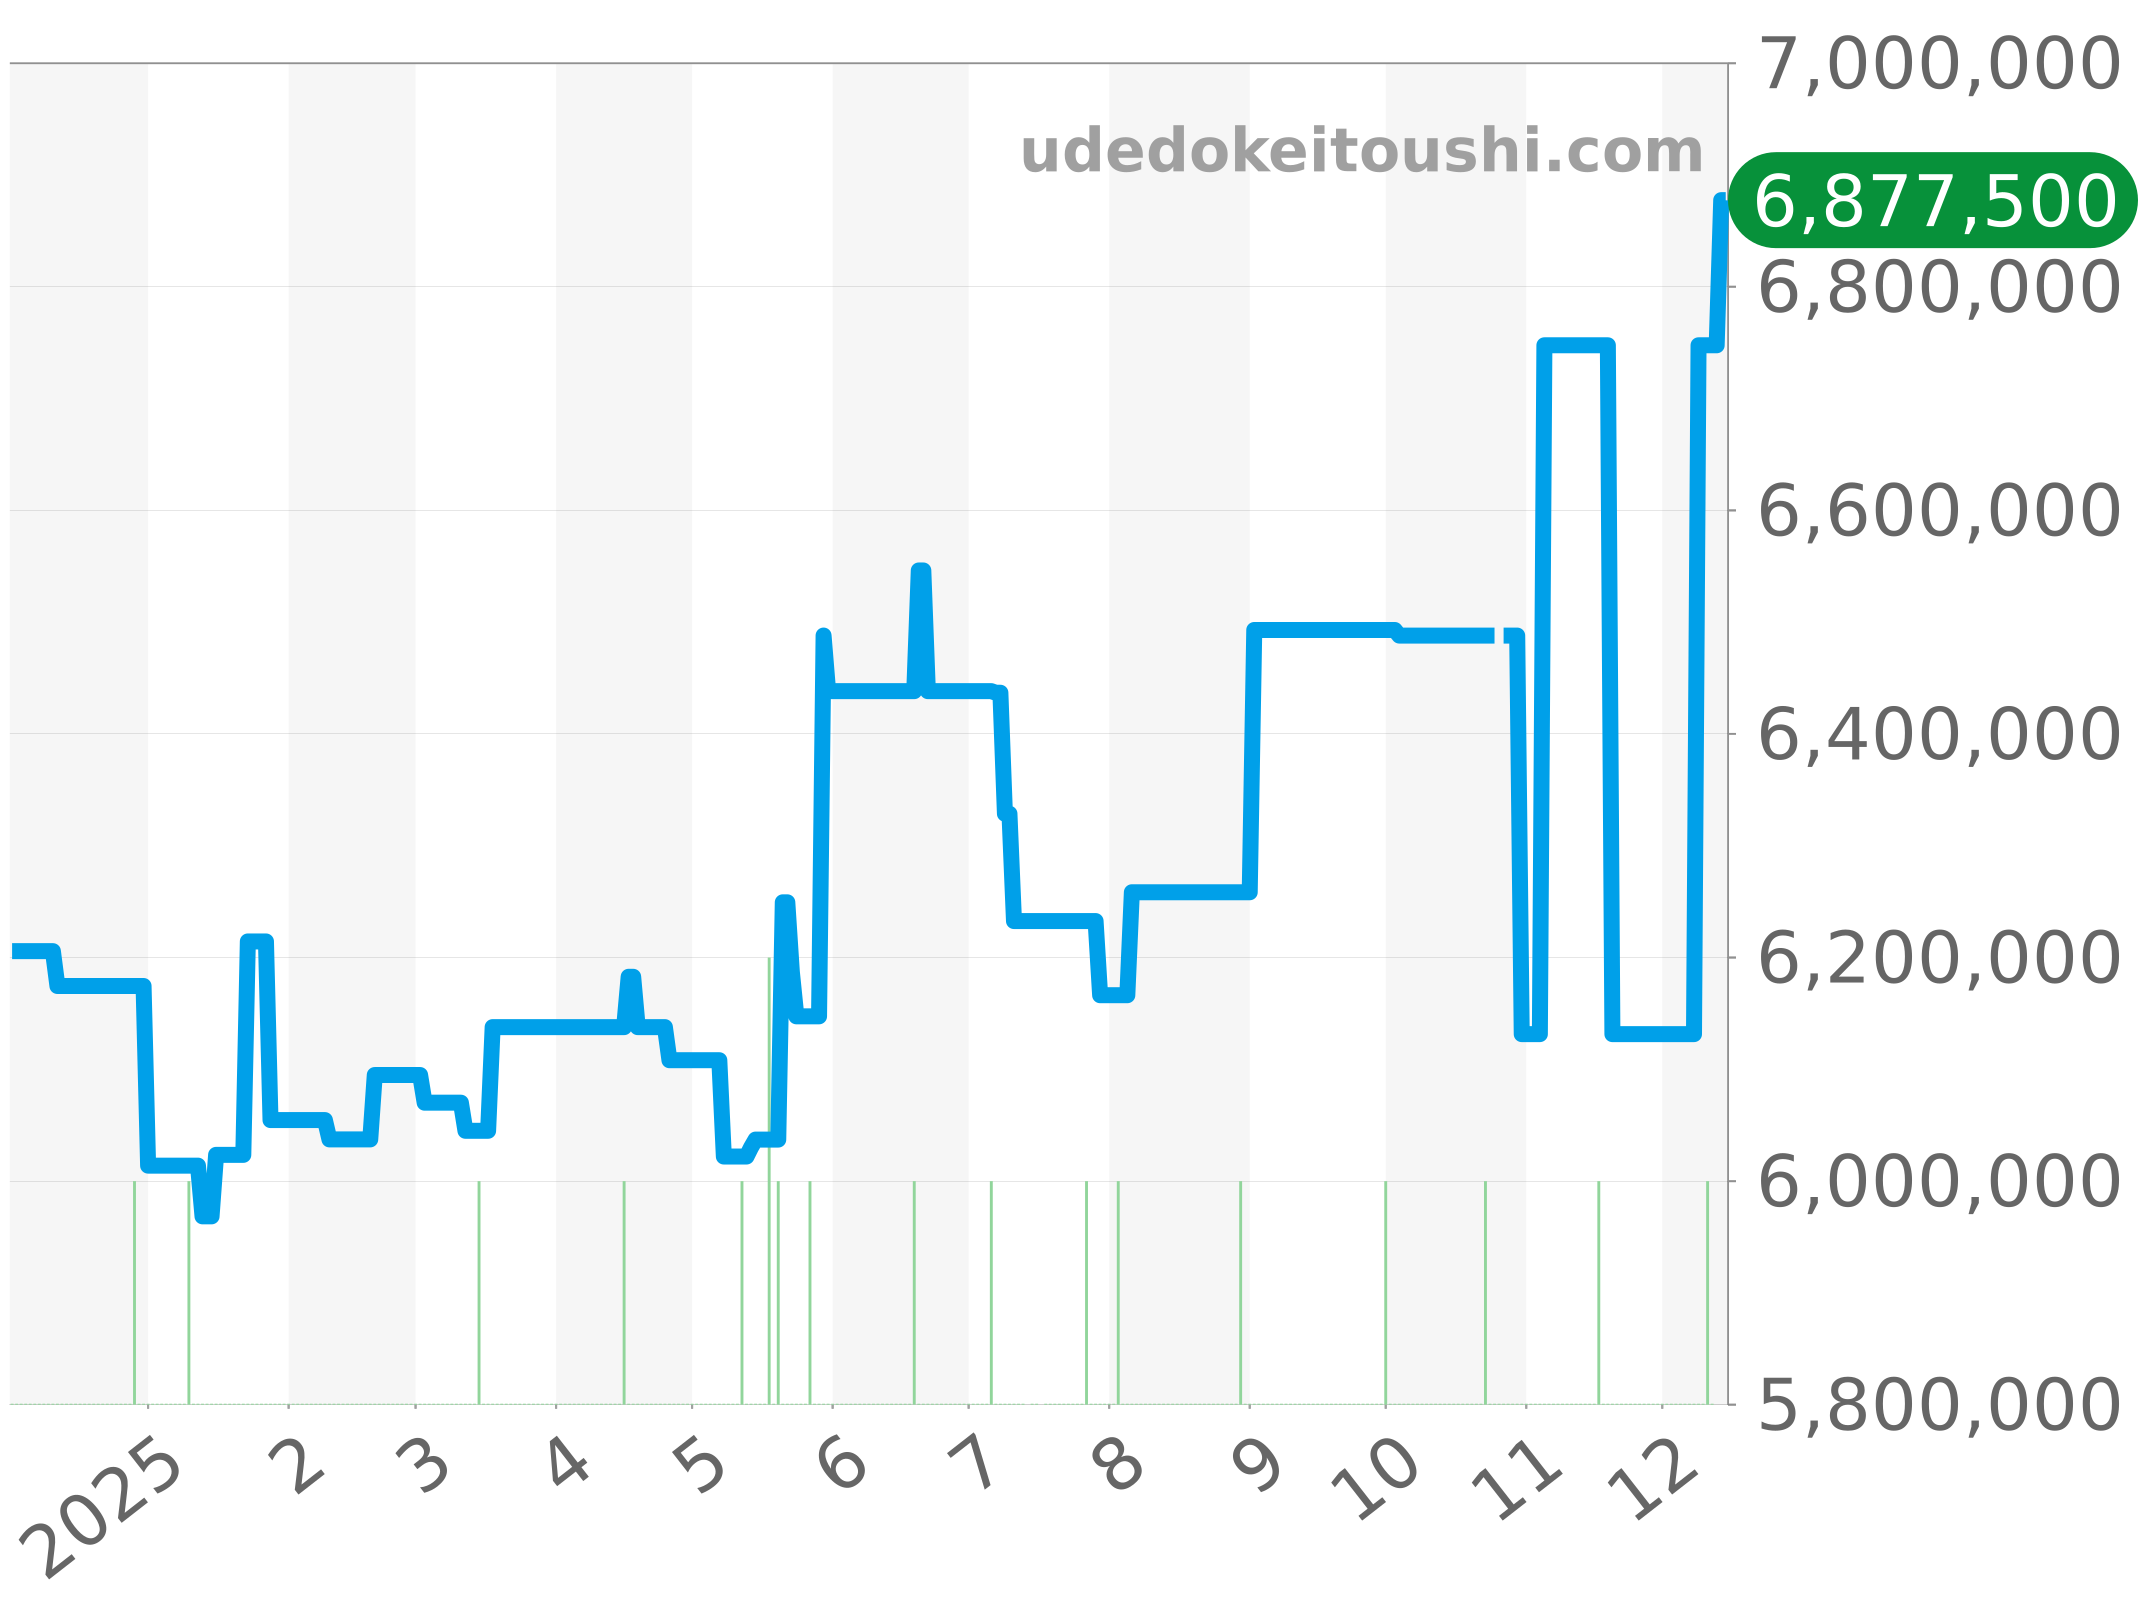Click the 6,400,000 y-axis label

pos(1938,734)
